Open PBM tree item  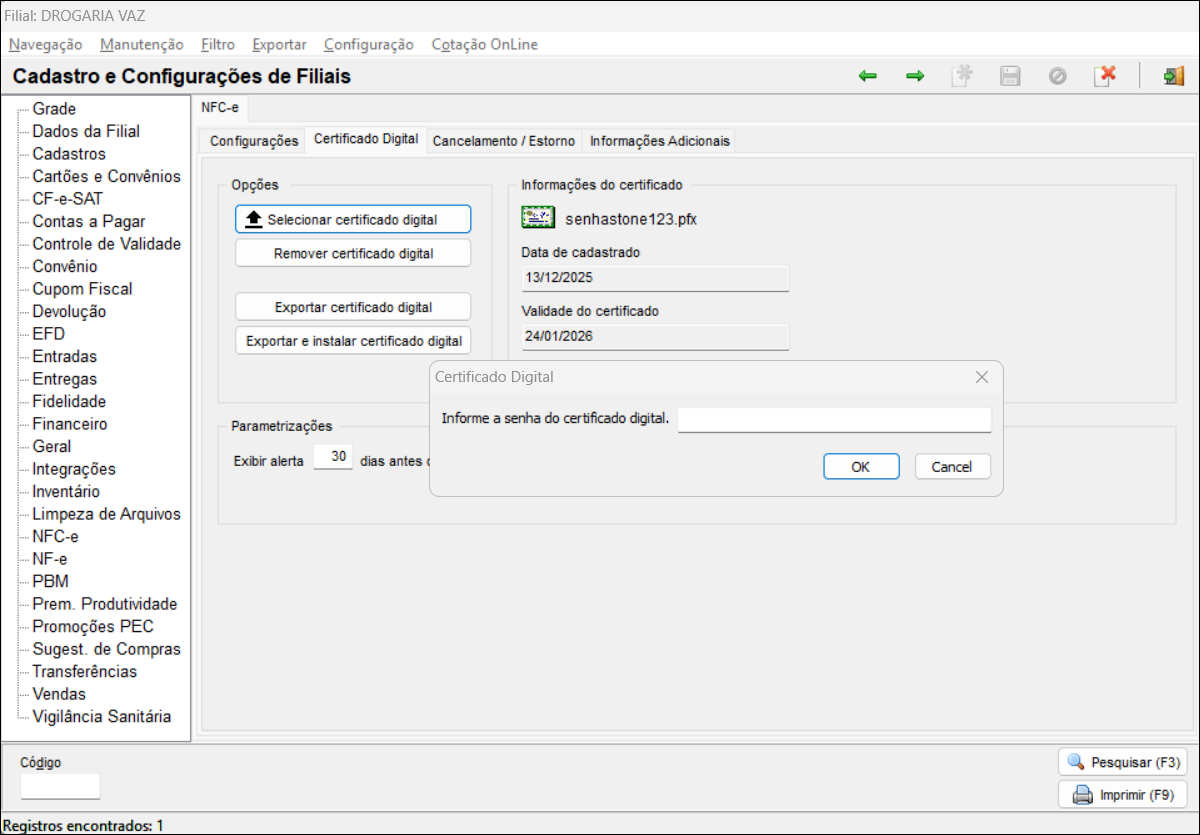point(50,581)
